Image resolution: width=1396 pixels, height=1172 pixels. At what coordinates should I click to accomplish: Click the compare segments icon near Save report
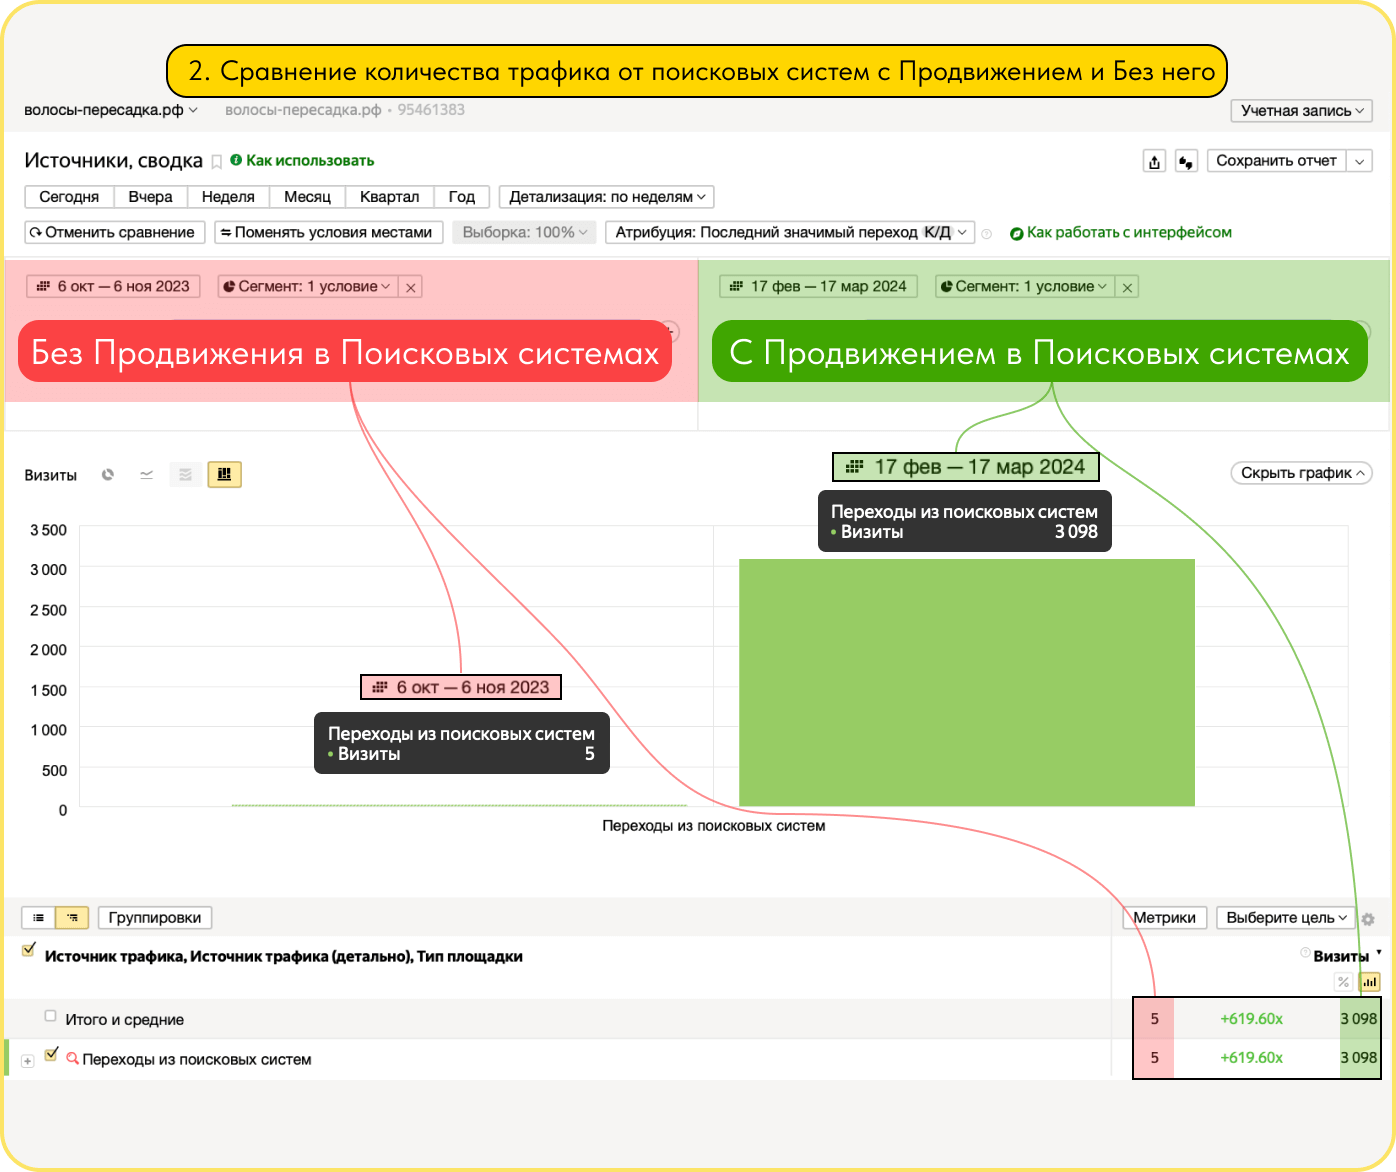pos(1186,161)
